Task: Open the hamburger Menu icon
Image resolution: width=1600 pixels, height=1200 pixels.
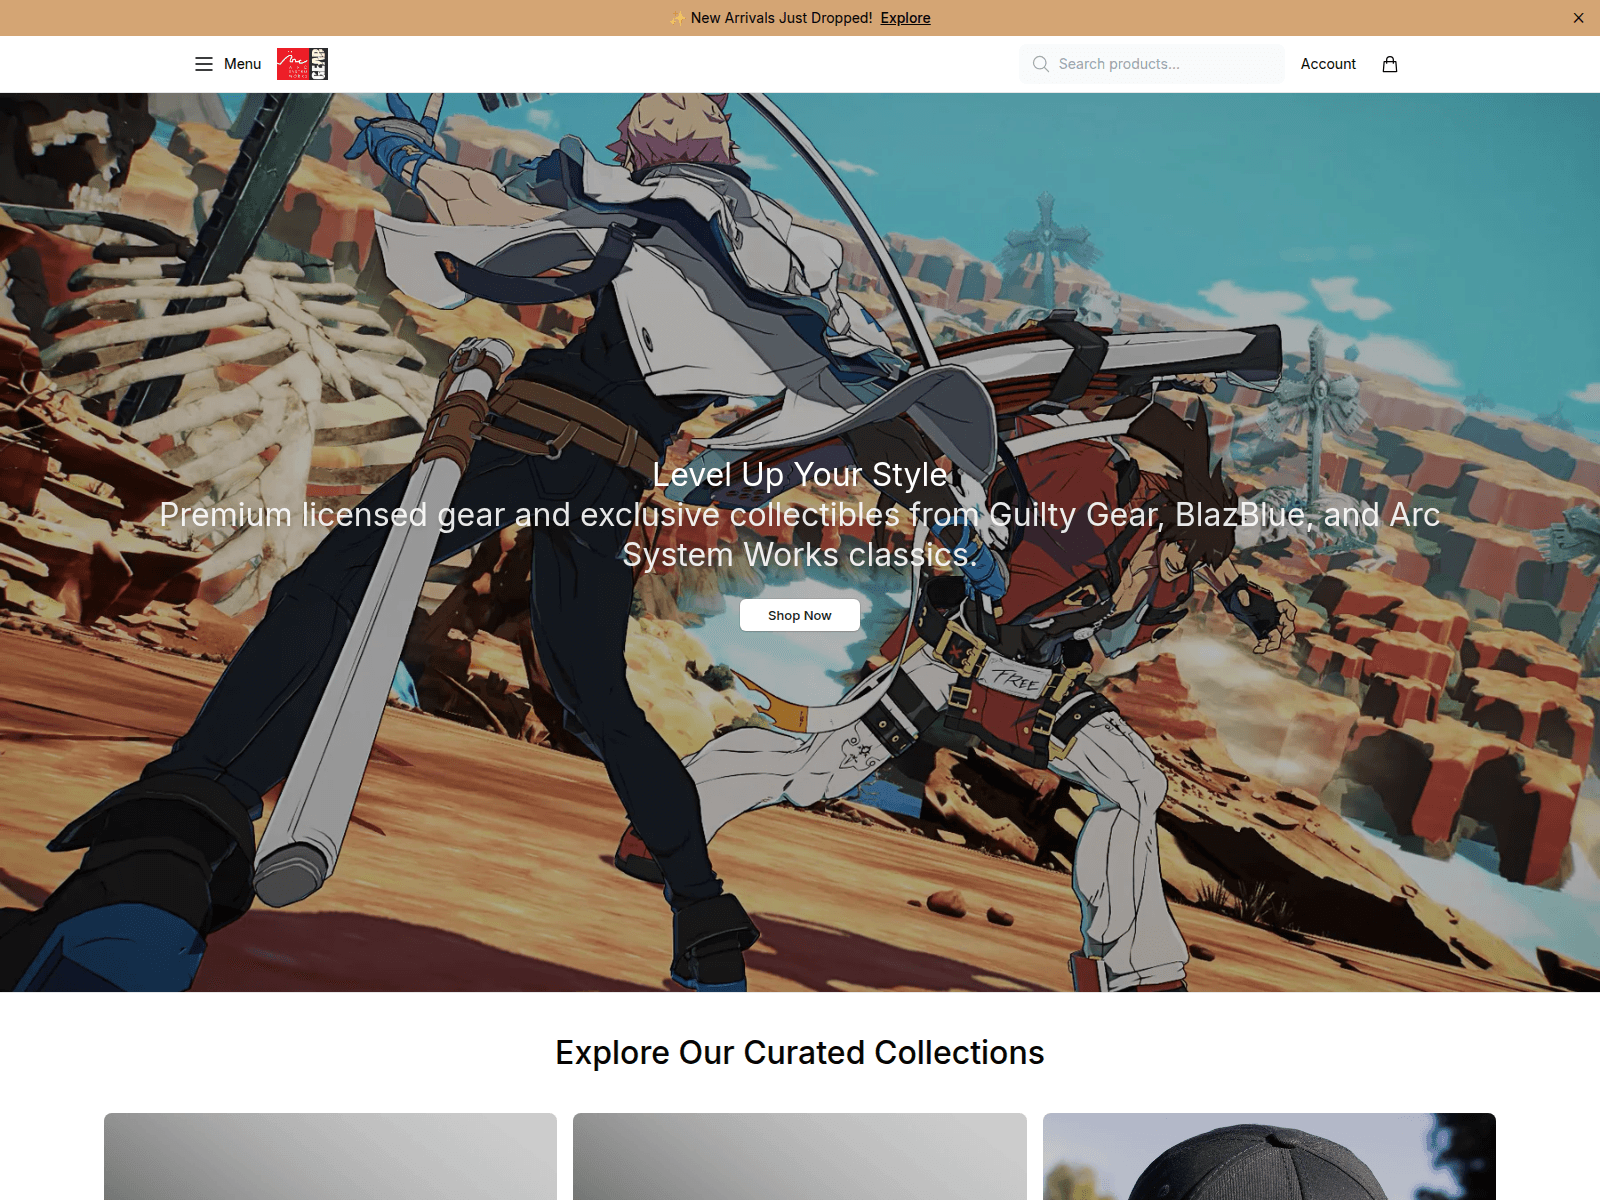Action: (204, 64)
